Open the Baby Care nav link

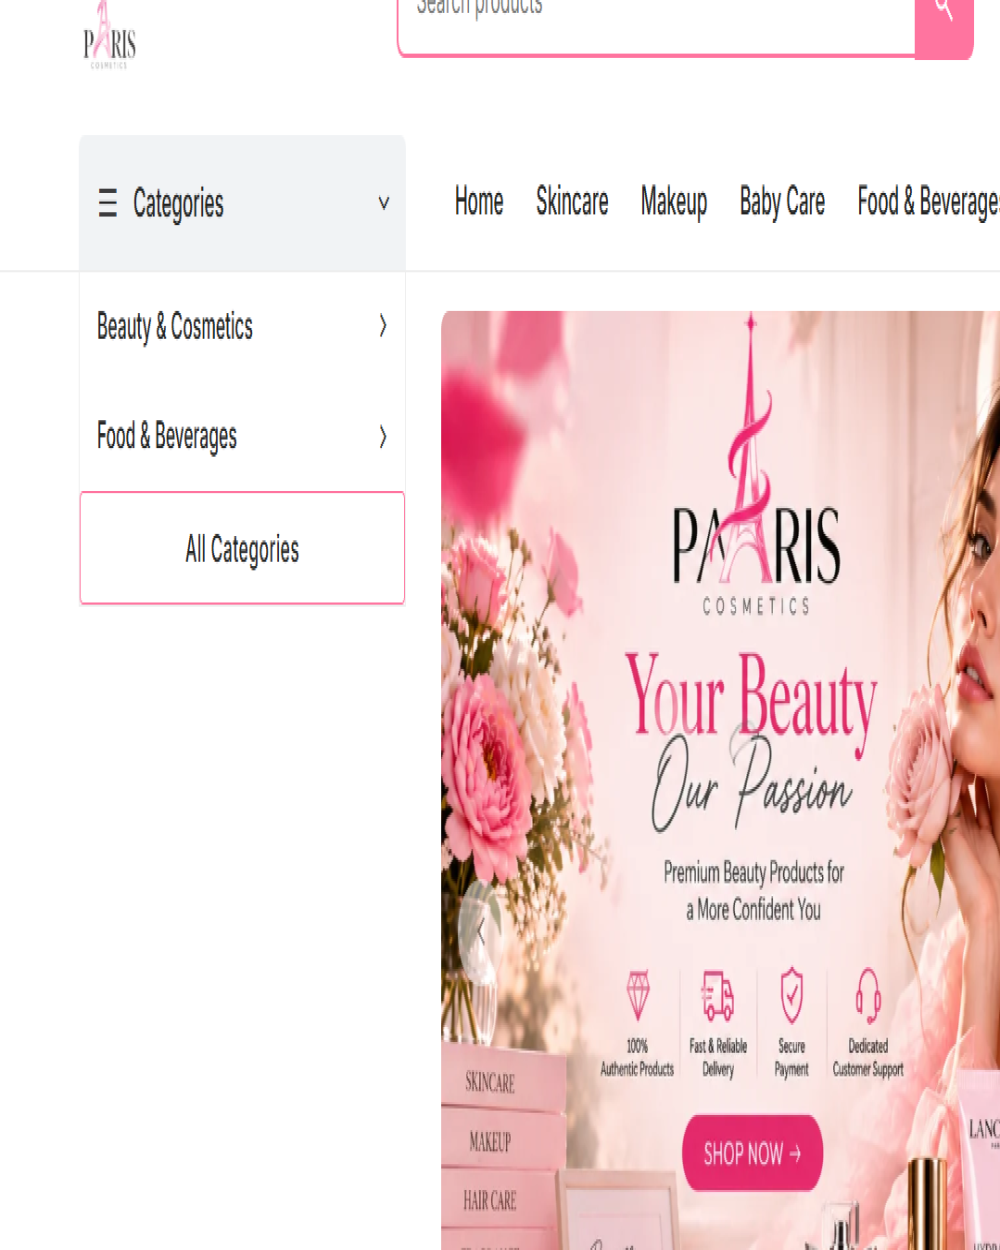tap(782, 202)
